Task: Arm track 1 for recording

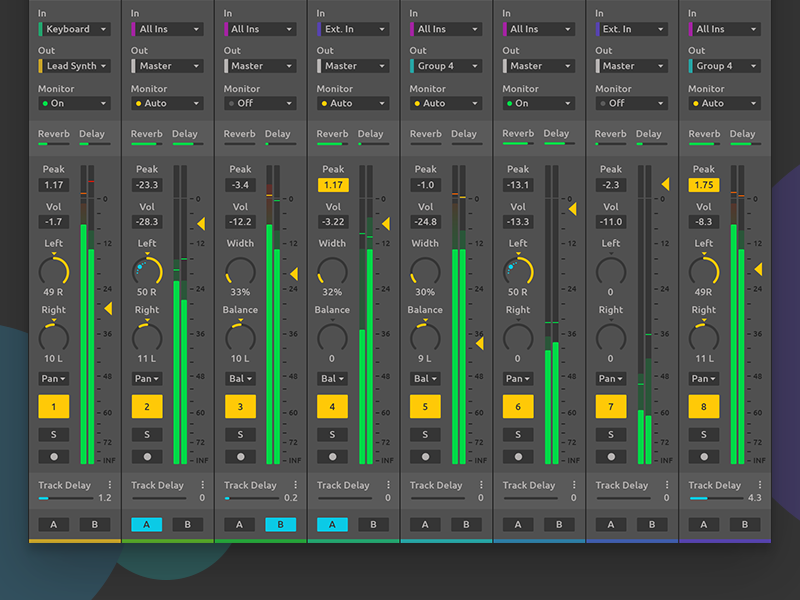Action: point(53,457)
